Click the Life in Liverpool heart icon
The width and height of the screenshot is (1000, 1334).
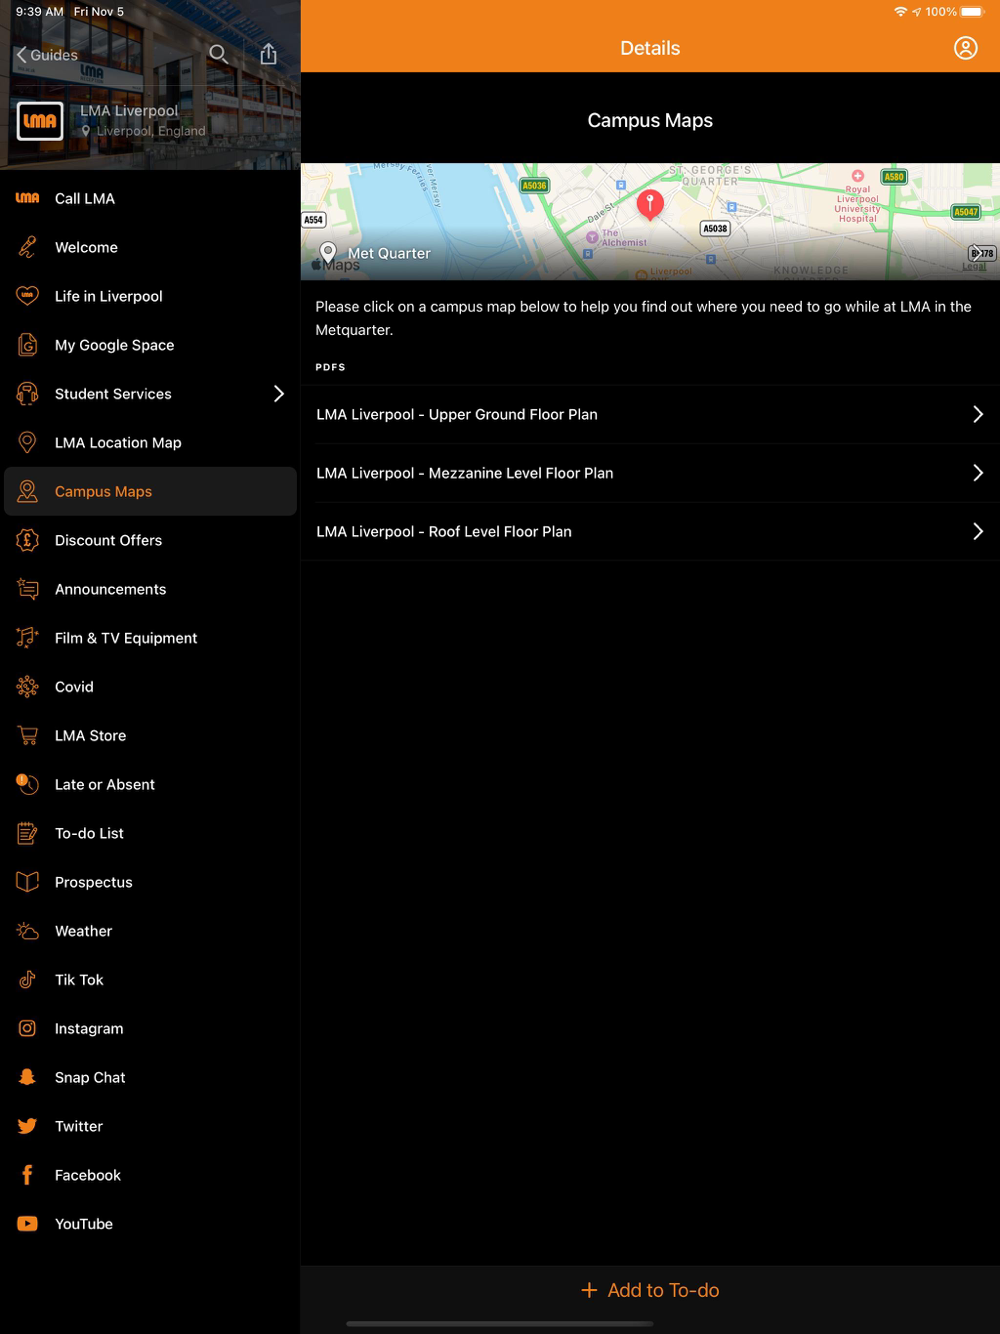[x=27, y=296]
